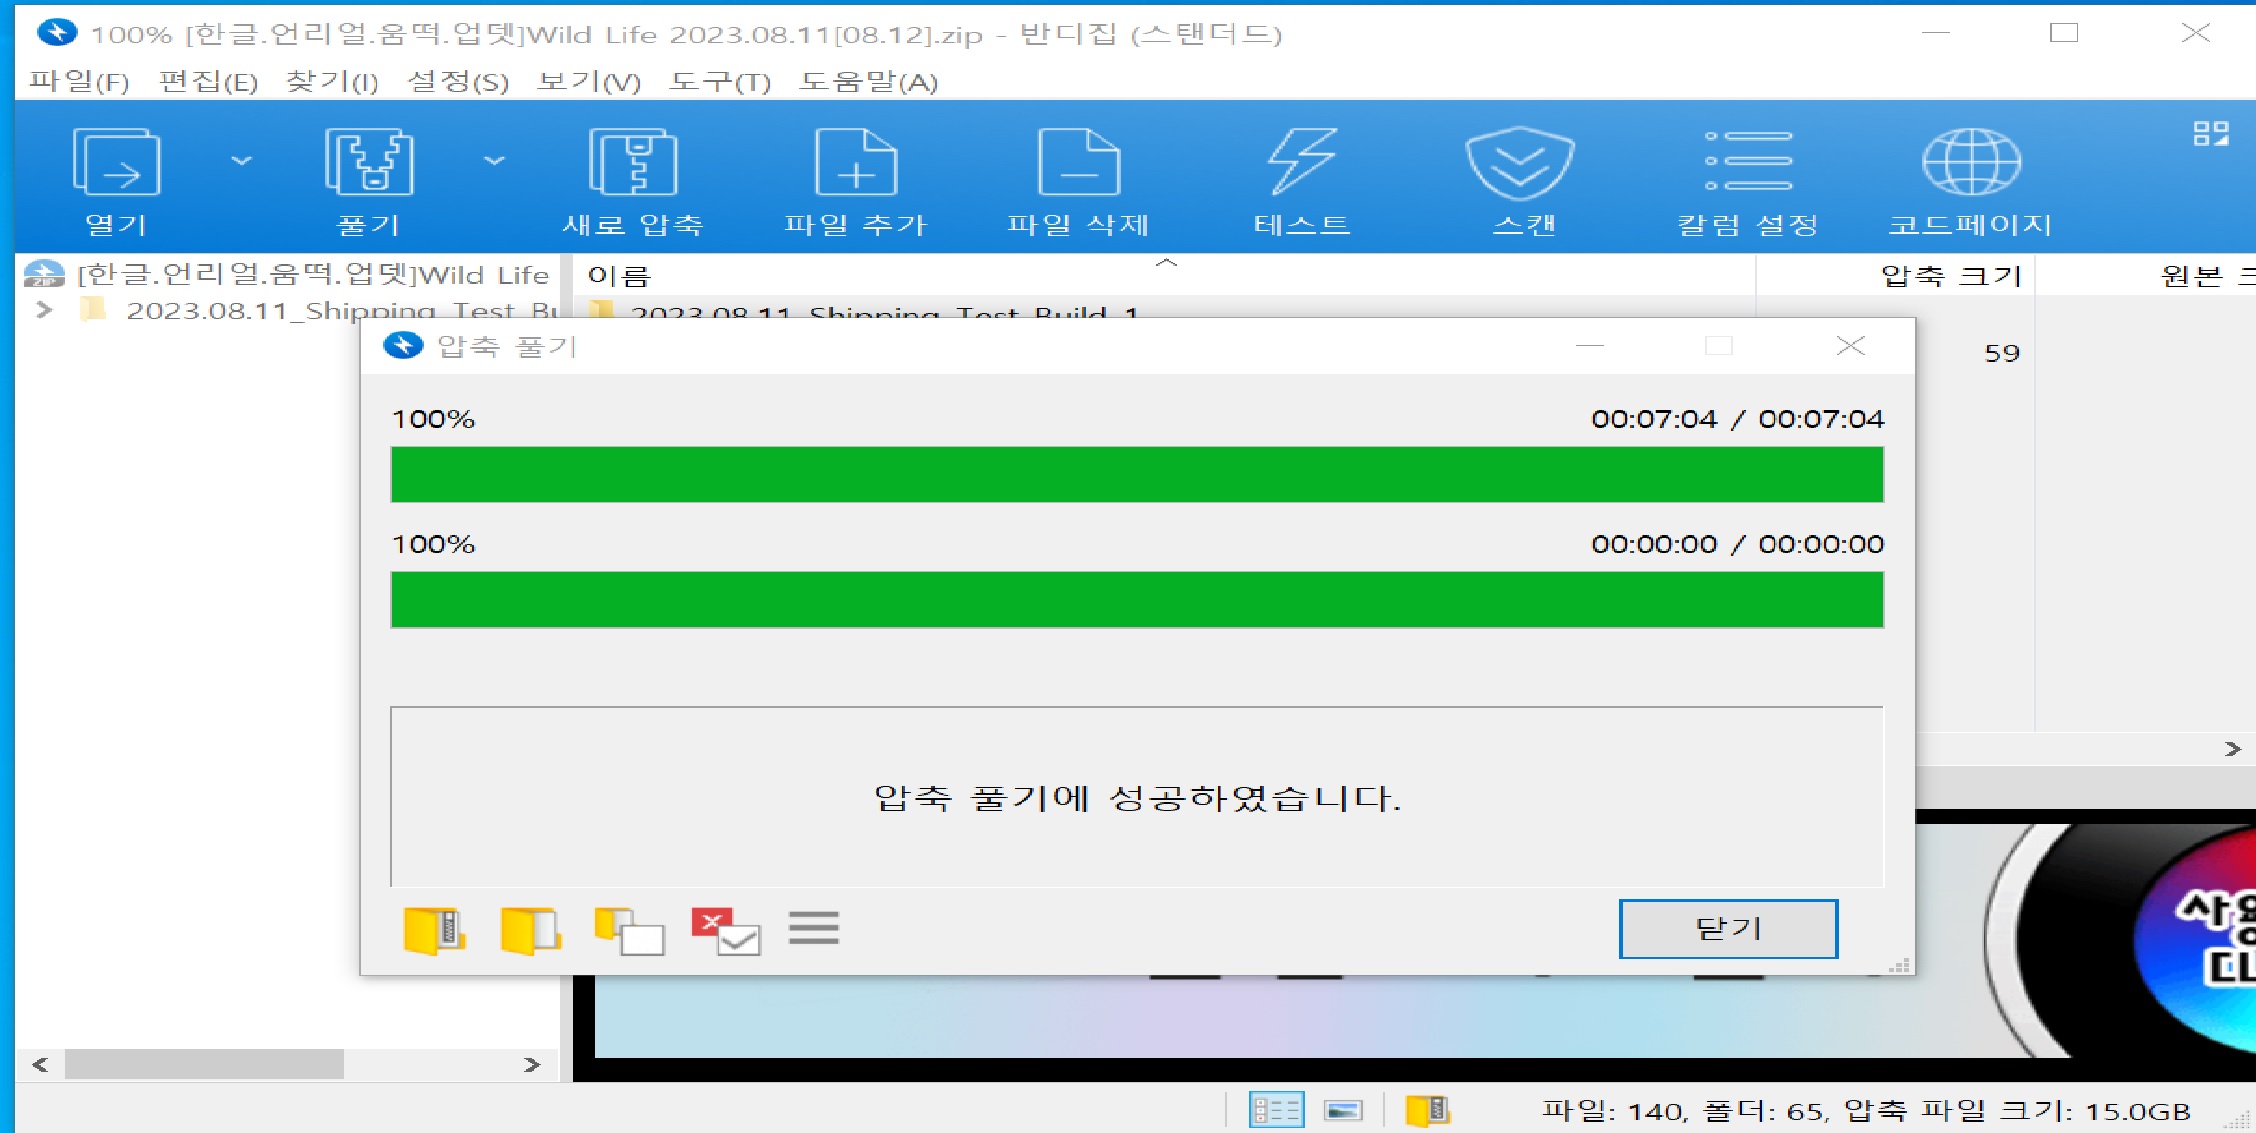Viewport: 2256px width, 1133px height.
Task: Click the 스캔 shield icon
Action: point(1520,163)
